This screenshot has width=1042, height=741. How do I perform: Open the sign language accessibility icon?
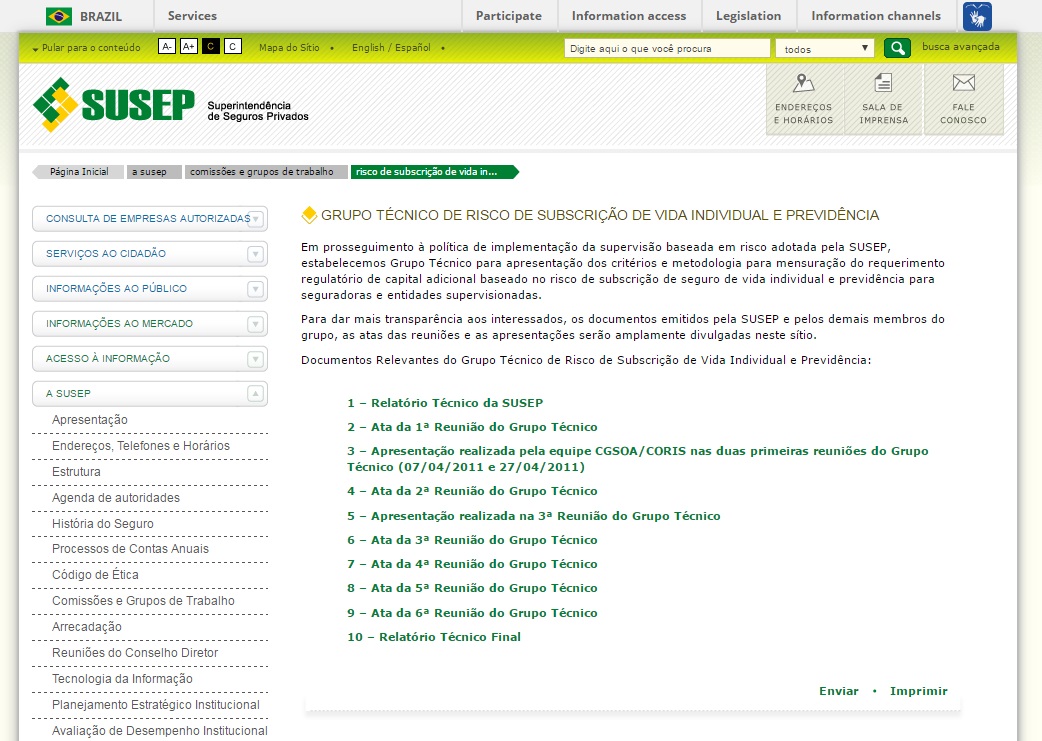[x=977, y=16]
